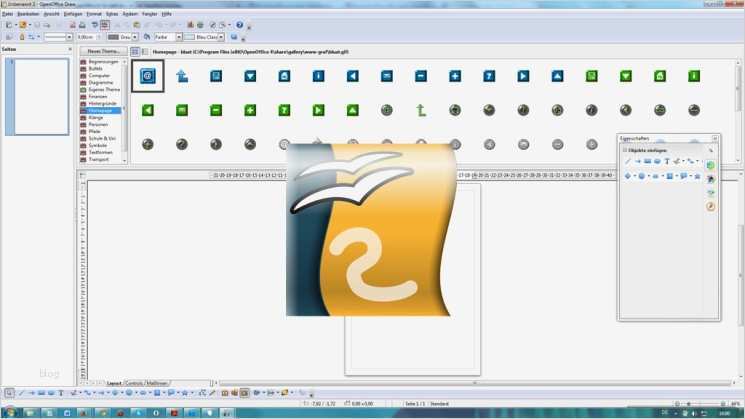
Task: Click the Help icon in standard toolbar
Action: point(239,25)
